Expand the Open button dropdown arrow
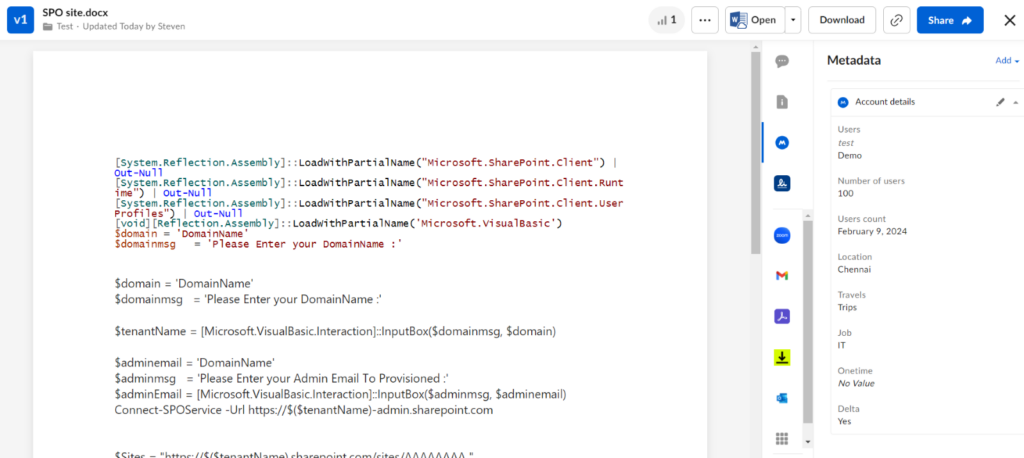 [x=793, y=20]
